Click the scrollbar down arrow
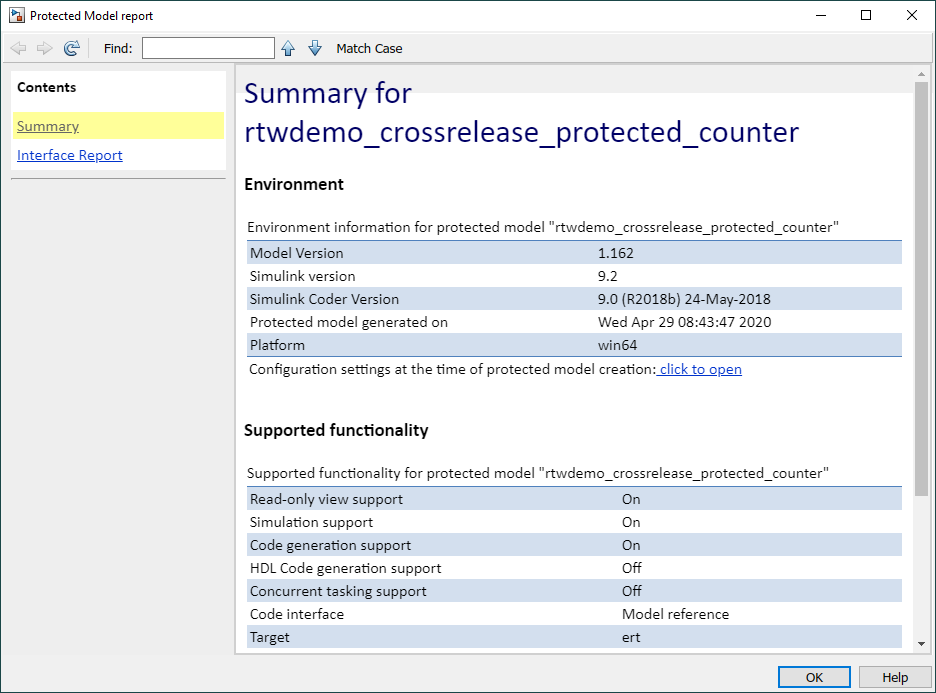Image resolution: width=936 pixels, height=693 pixels. tap(921, 643)
